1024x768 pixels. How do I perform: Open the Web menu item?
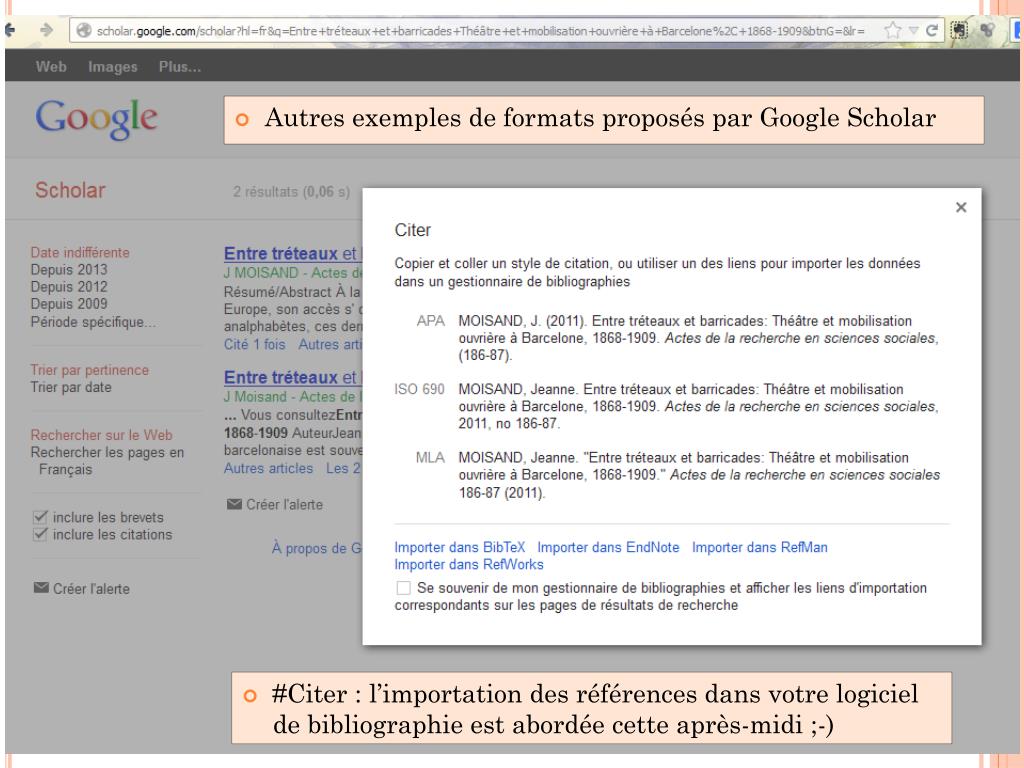[x=51, y=67]
